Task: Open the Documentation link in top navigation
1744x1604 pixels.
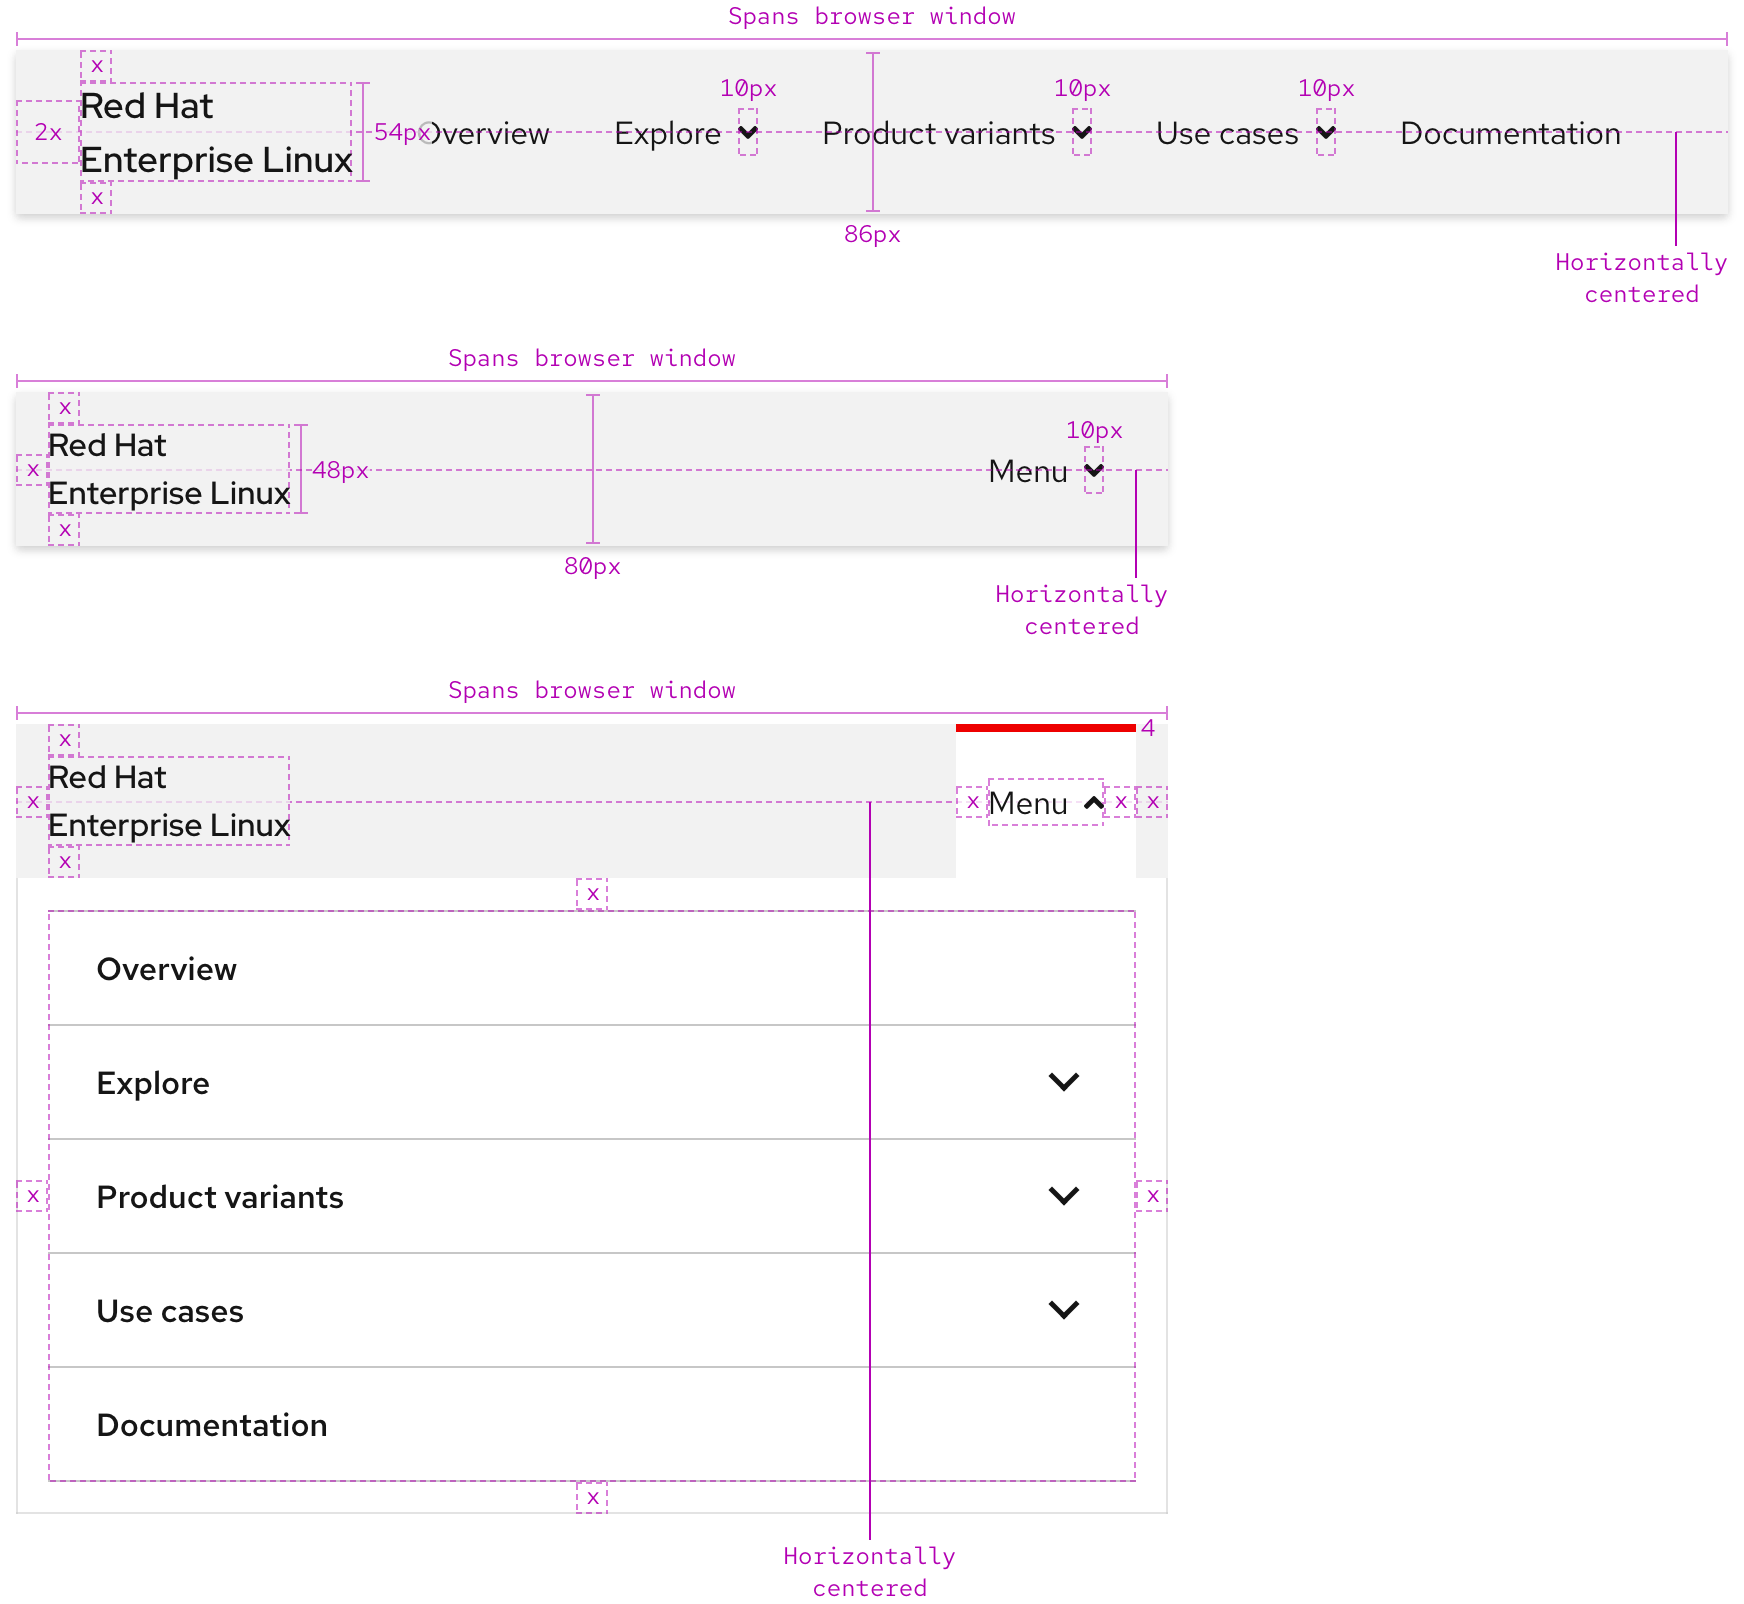Action: click(1511, 132)
